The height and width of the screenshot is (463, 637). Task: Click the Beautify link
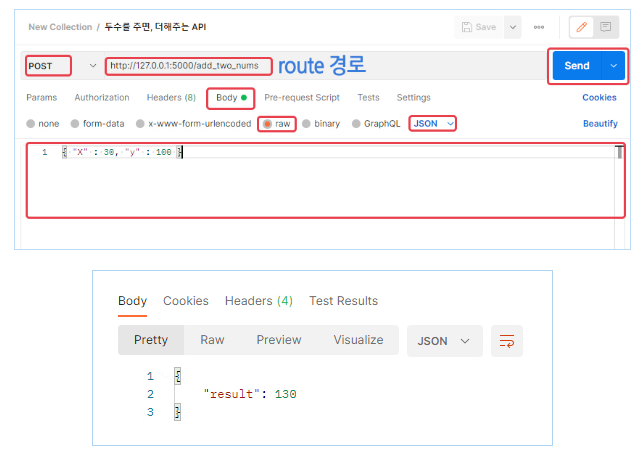point(600,123)
